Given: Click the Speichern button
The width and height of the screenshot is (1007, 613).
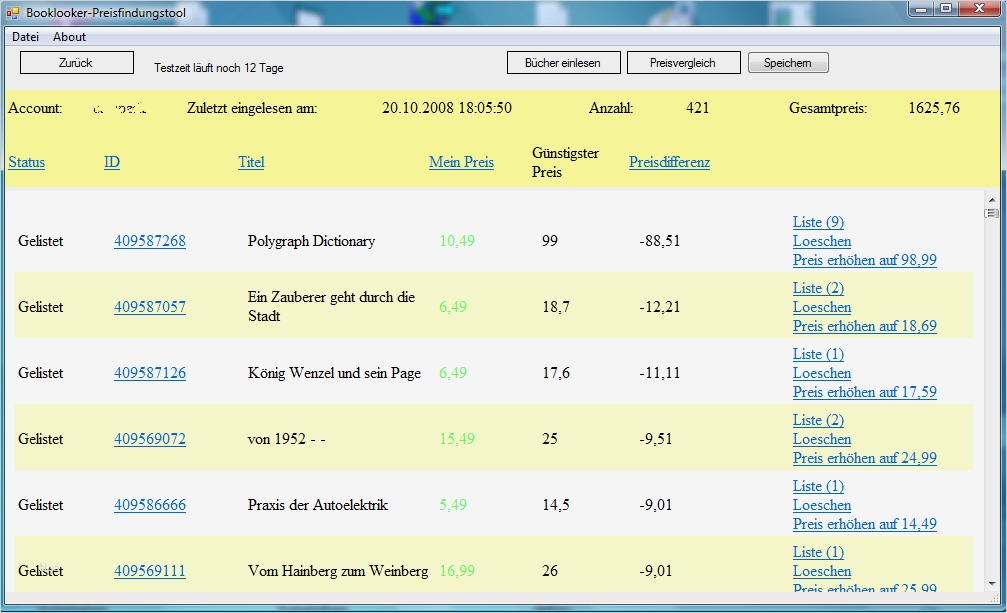Looking at the screenshot, I should tap(787, 63).
